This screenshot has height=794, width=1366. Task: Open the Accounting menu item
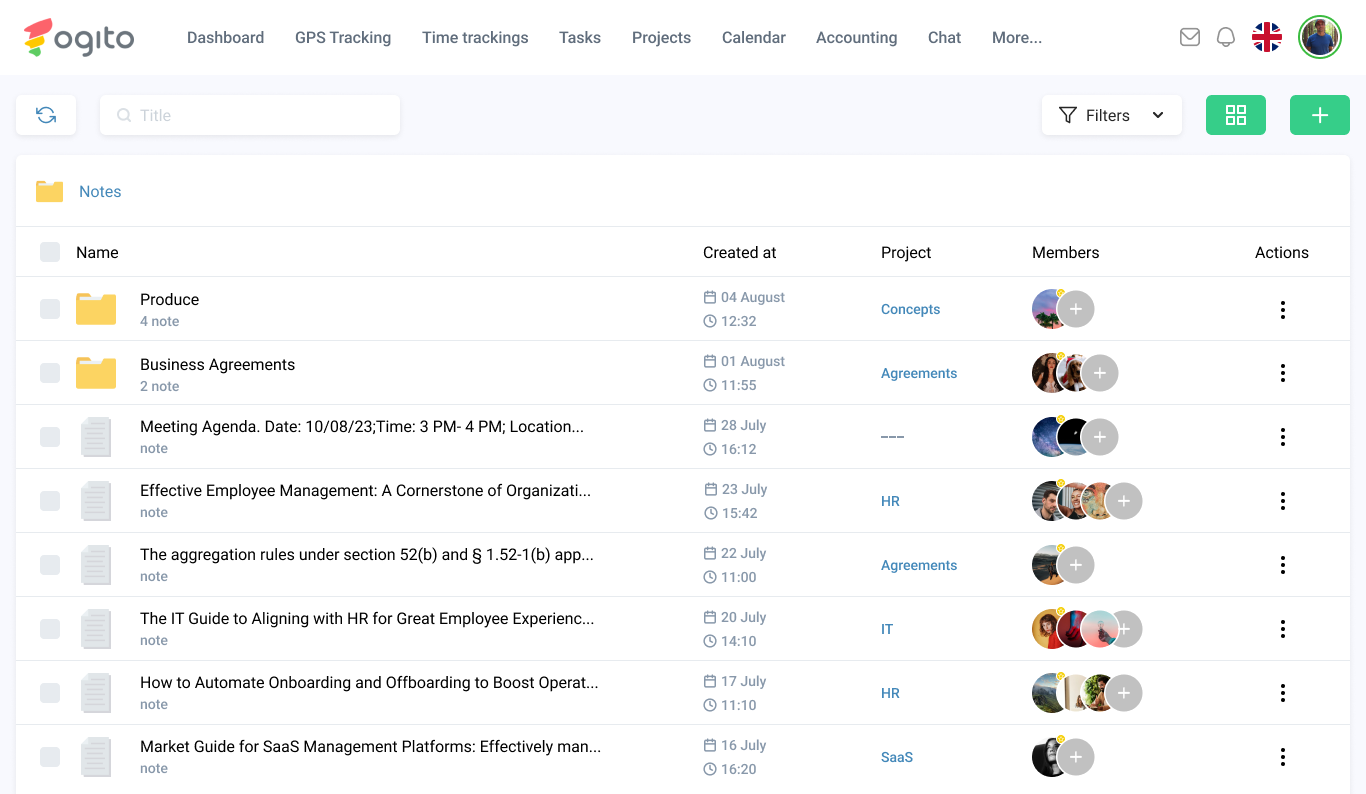click(x=856, y=37)
